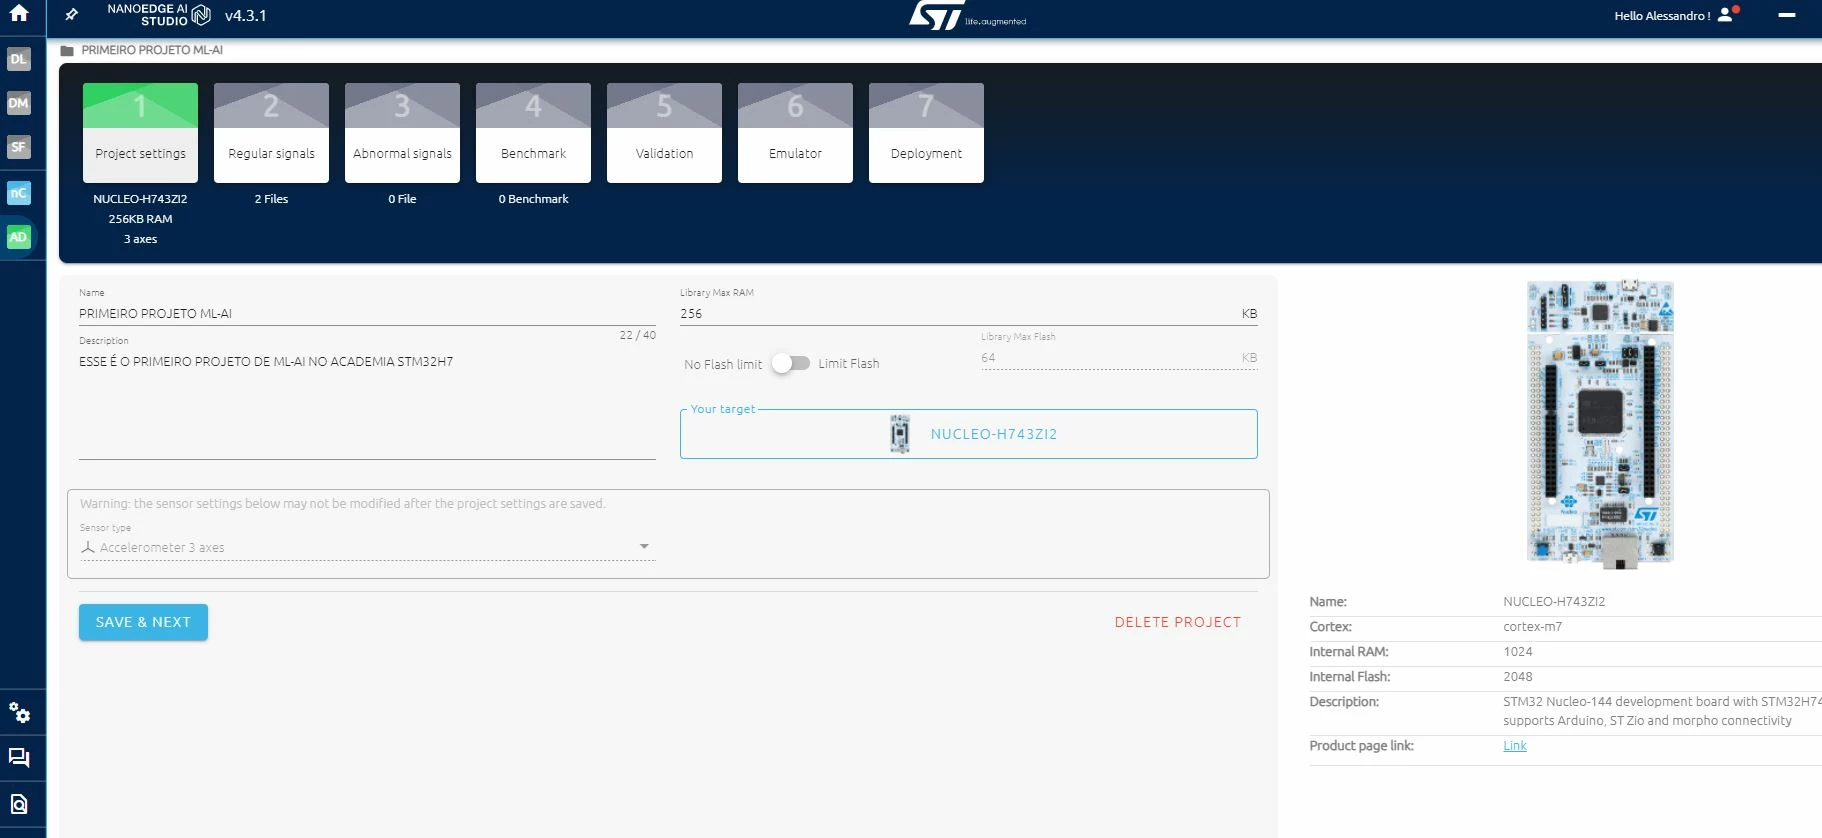Click the Hello Alessandro greeting
Viewport: 1822px width, 838px height.
point(1662,16)
